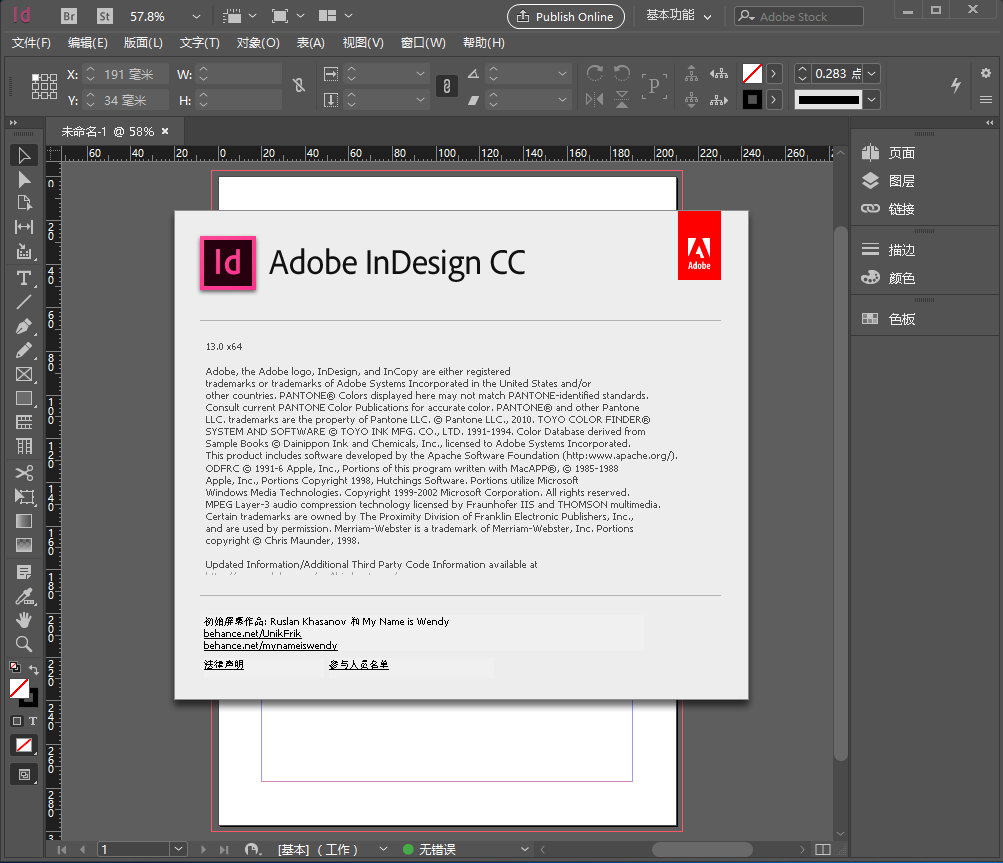Open the 编辑(E) menu
The image size is (1003, 863).
click(88, 43)
